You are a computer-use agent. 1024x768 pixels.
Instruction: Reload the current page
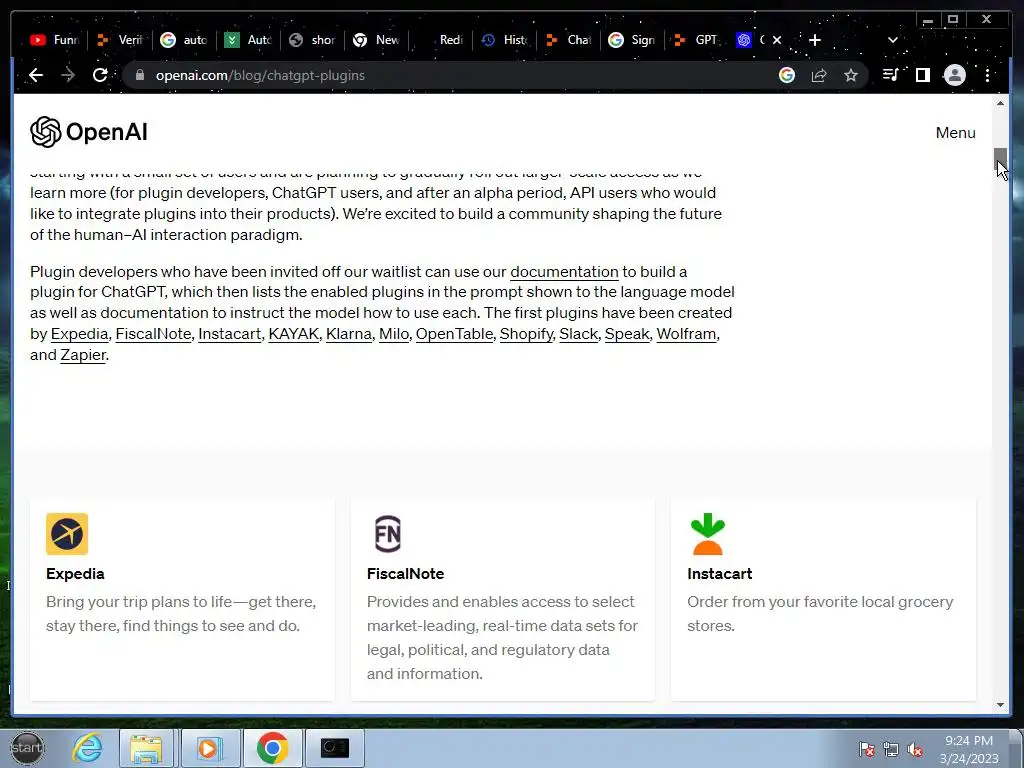[100, 75]
